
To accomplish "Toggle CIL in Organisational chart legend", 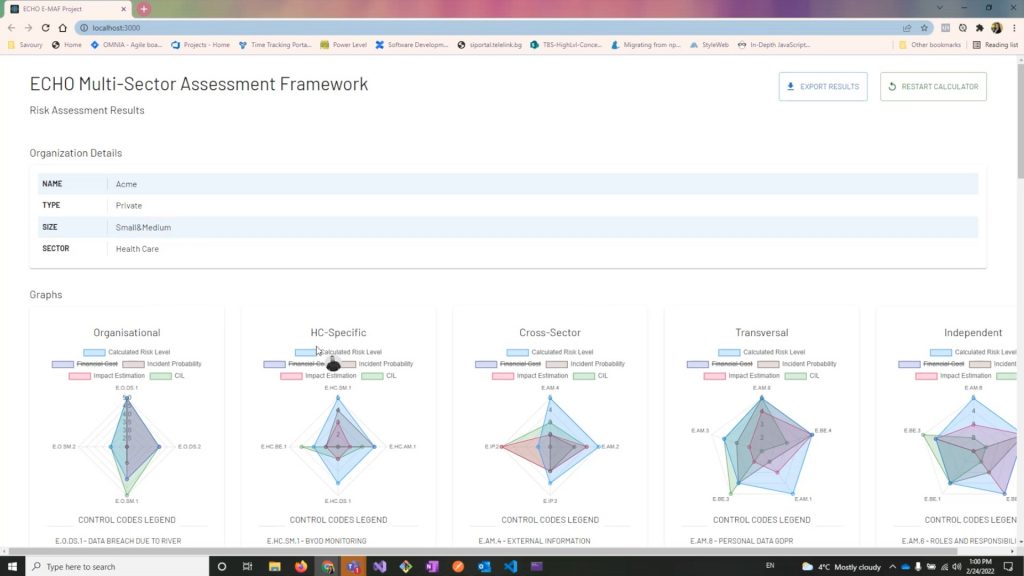I will tap(167, 376).
